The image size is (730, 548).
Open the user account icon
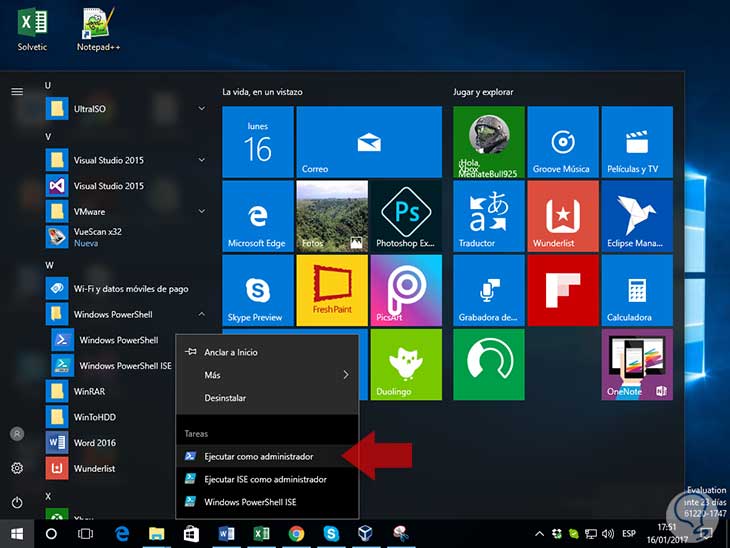click(x=17, y=434)
